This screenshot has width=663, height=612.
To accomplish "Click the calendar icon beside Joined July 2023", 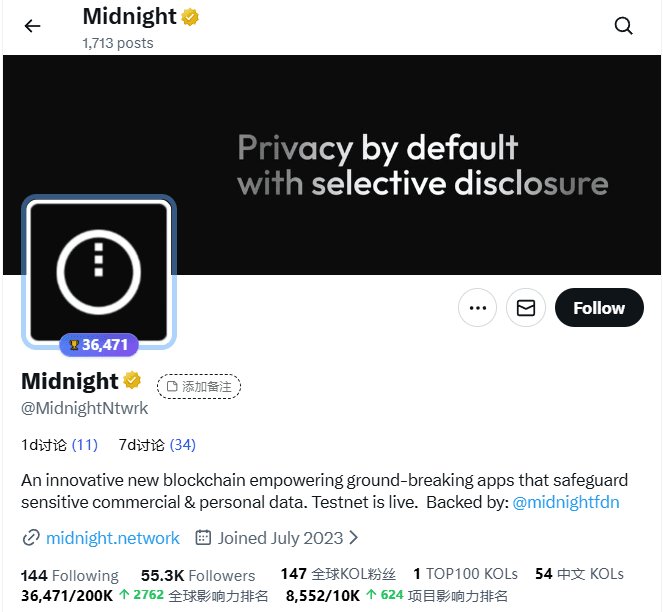I will (x=203, y=538).
